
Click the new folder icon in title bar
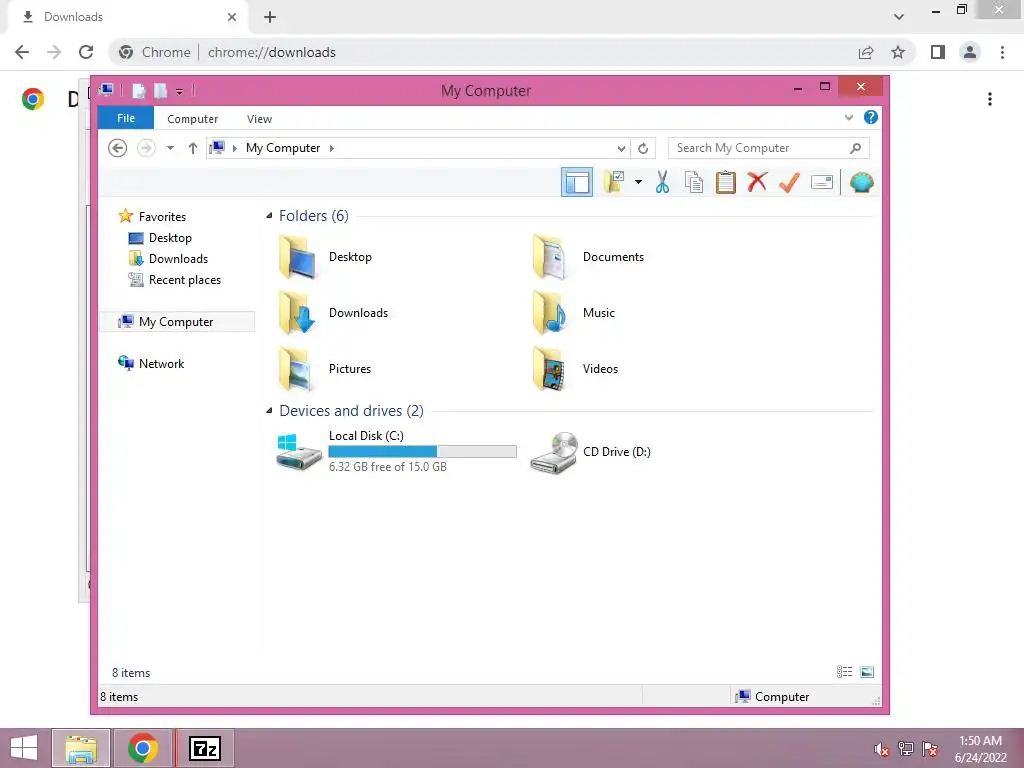point(160,91)
